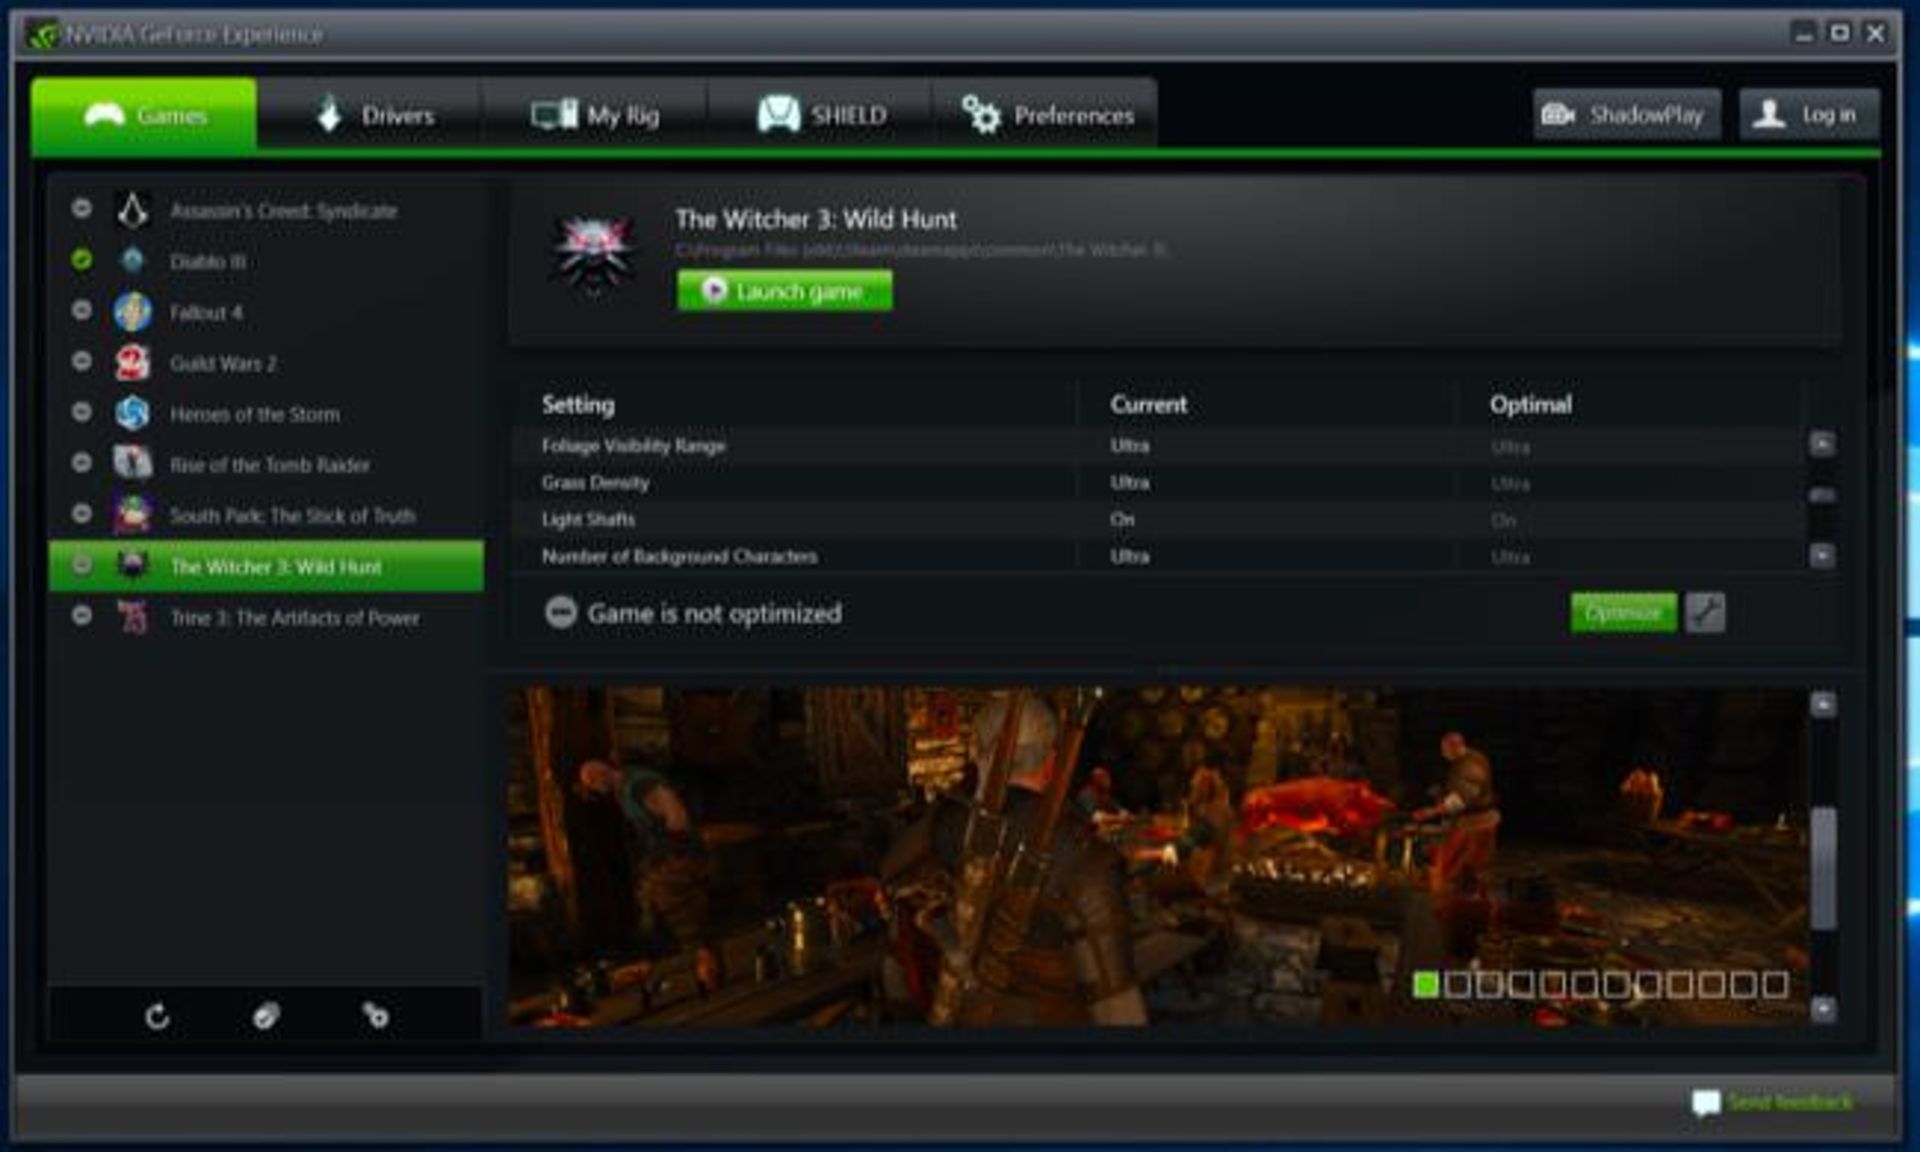Click Send feedback link
This screenshot has height=1152, width=1920.
click(1789, 1102)
